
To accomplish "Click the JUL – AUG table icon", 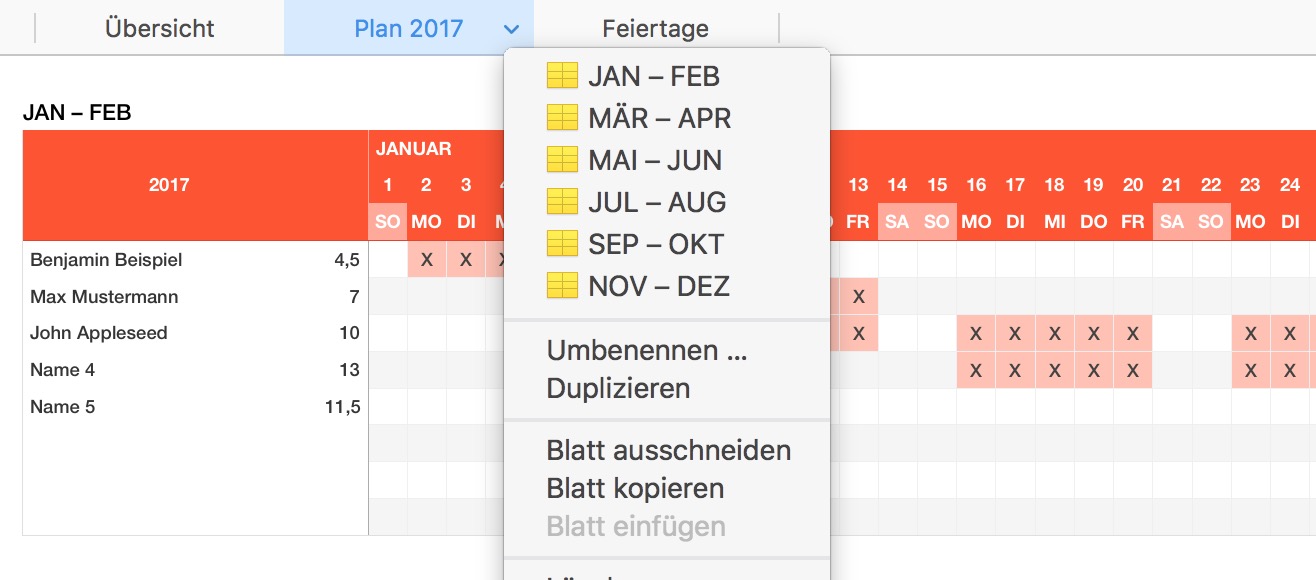I will [x=562, y=202].
